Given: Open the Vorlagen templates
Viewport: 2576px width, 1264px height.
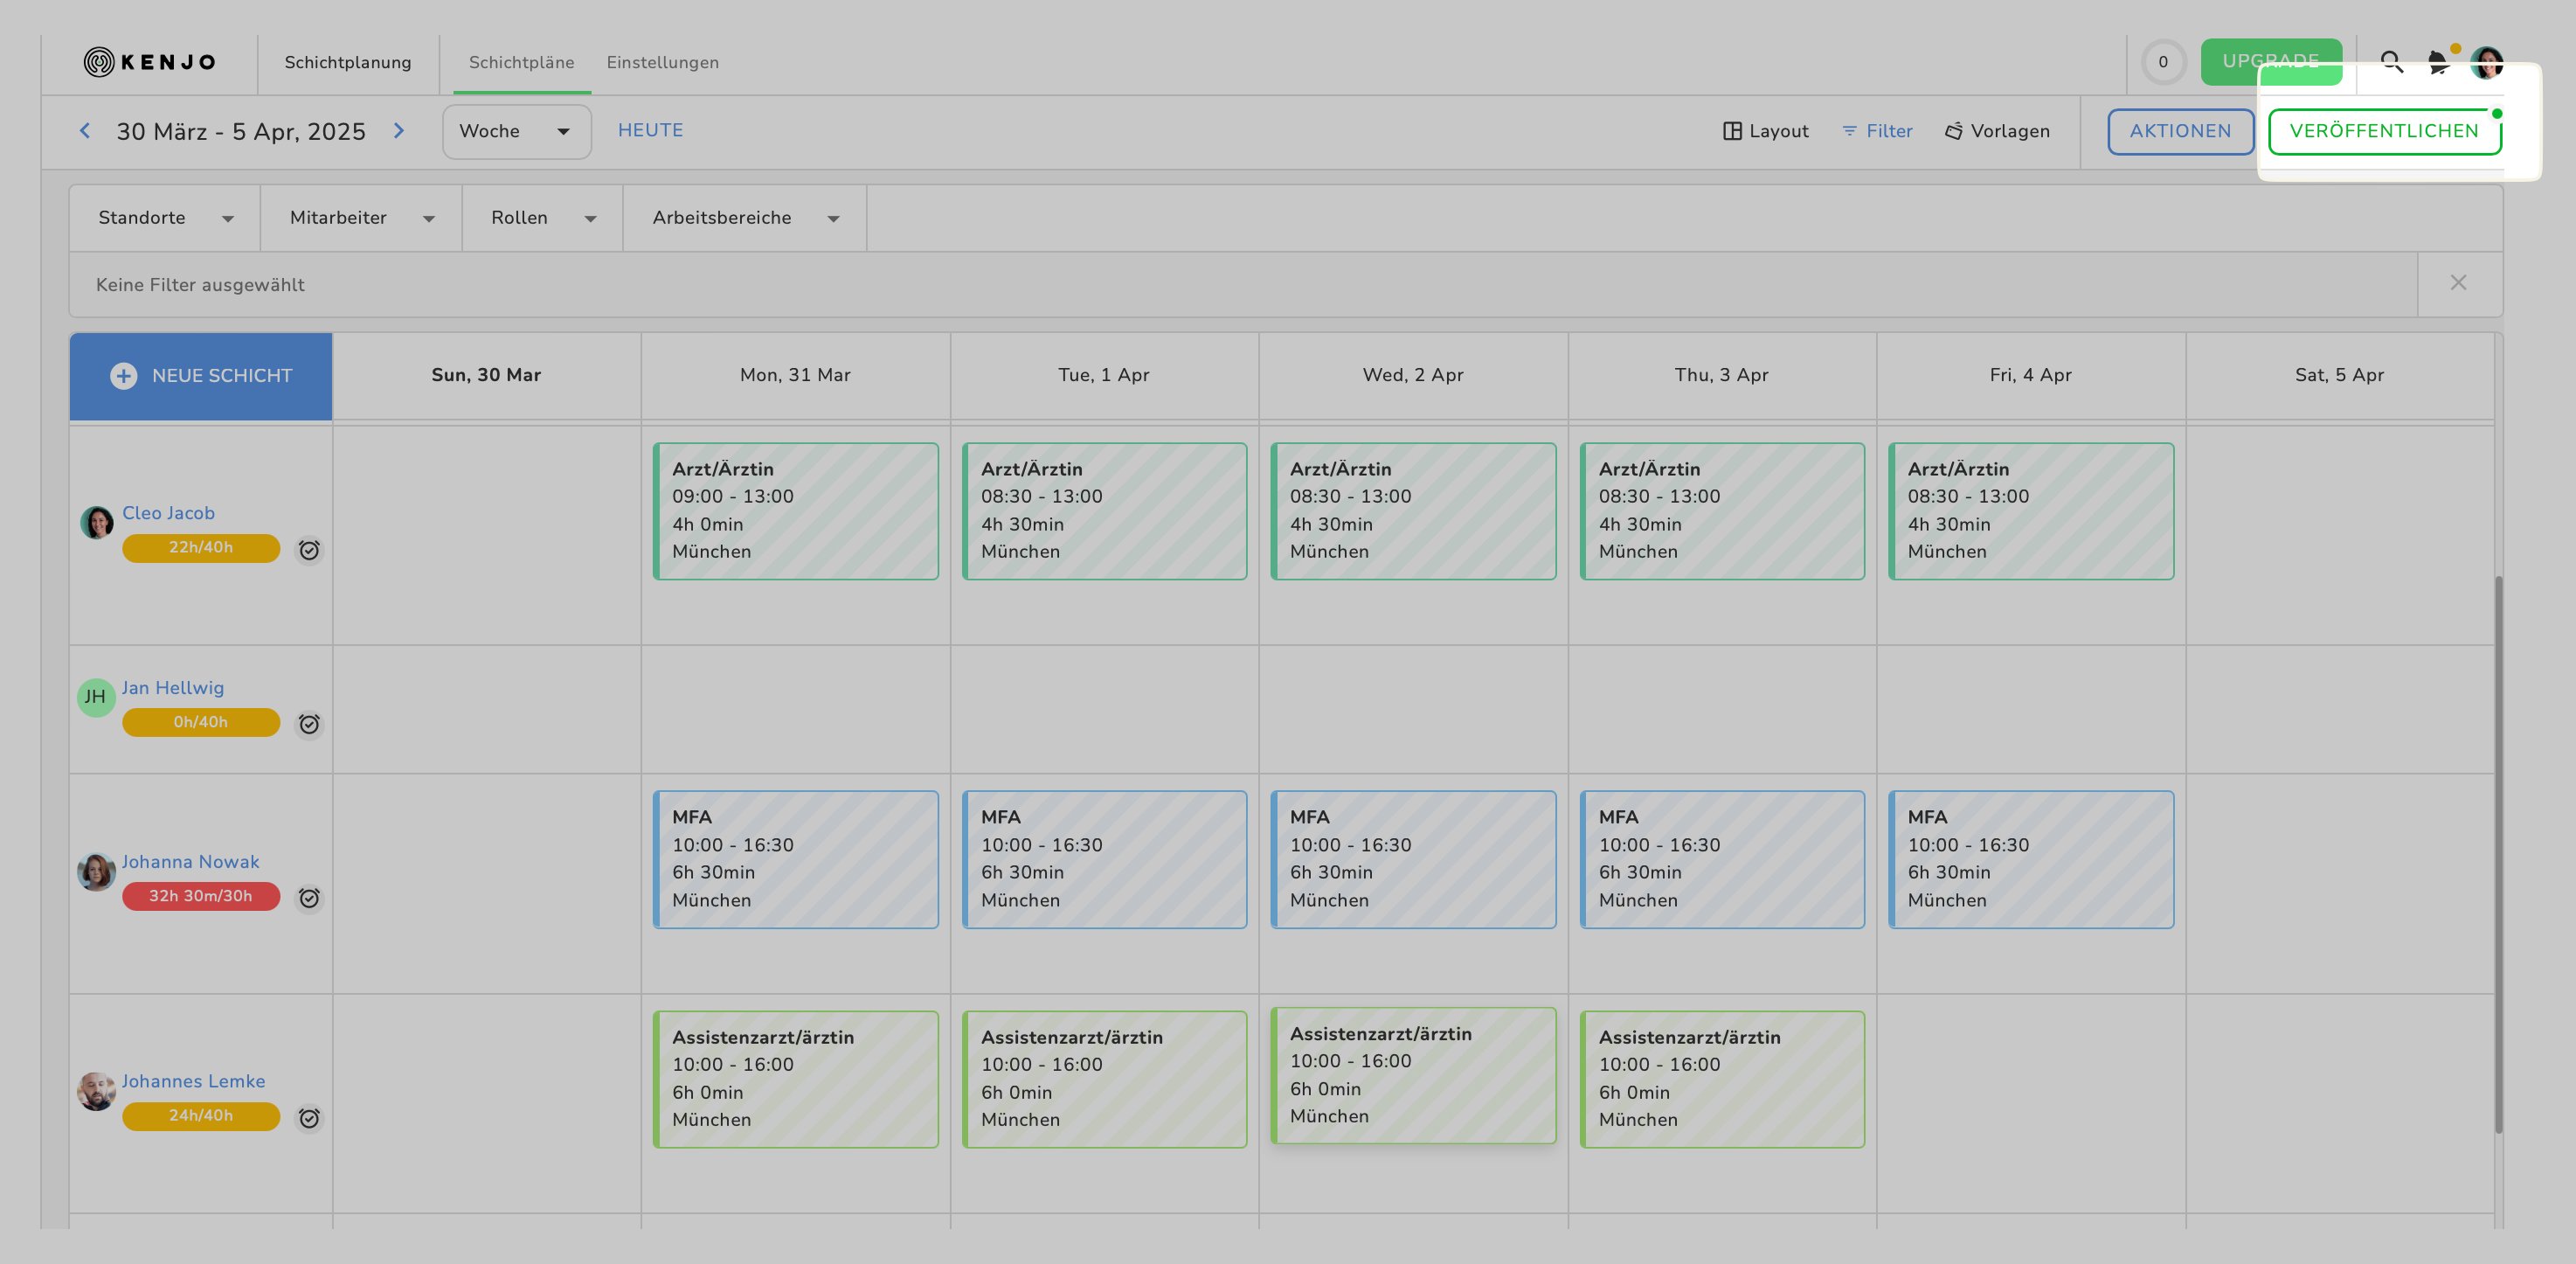Looking at the screenshot, I should [1997, 131].
